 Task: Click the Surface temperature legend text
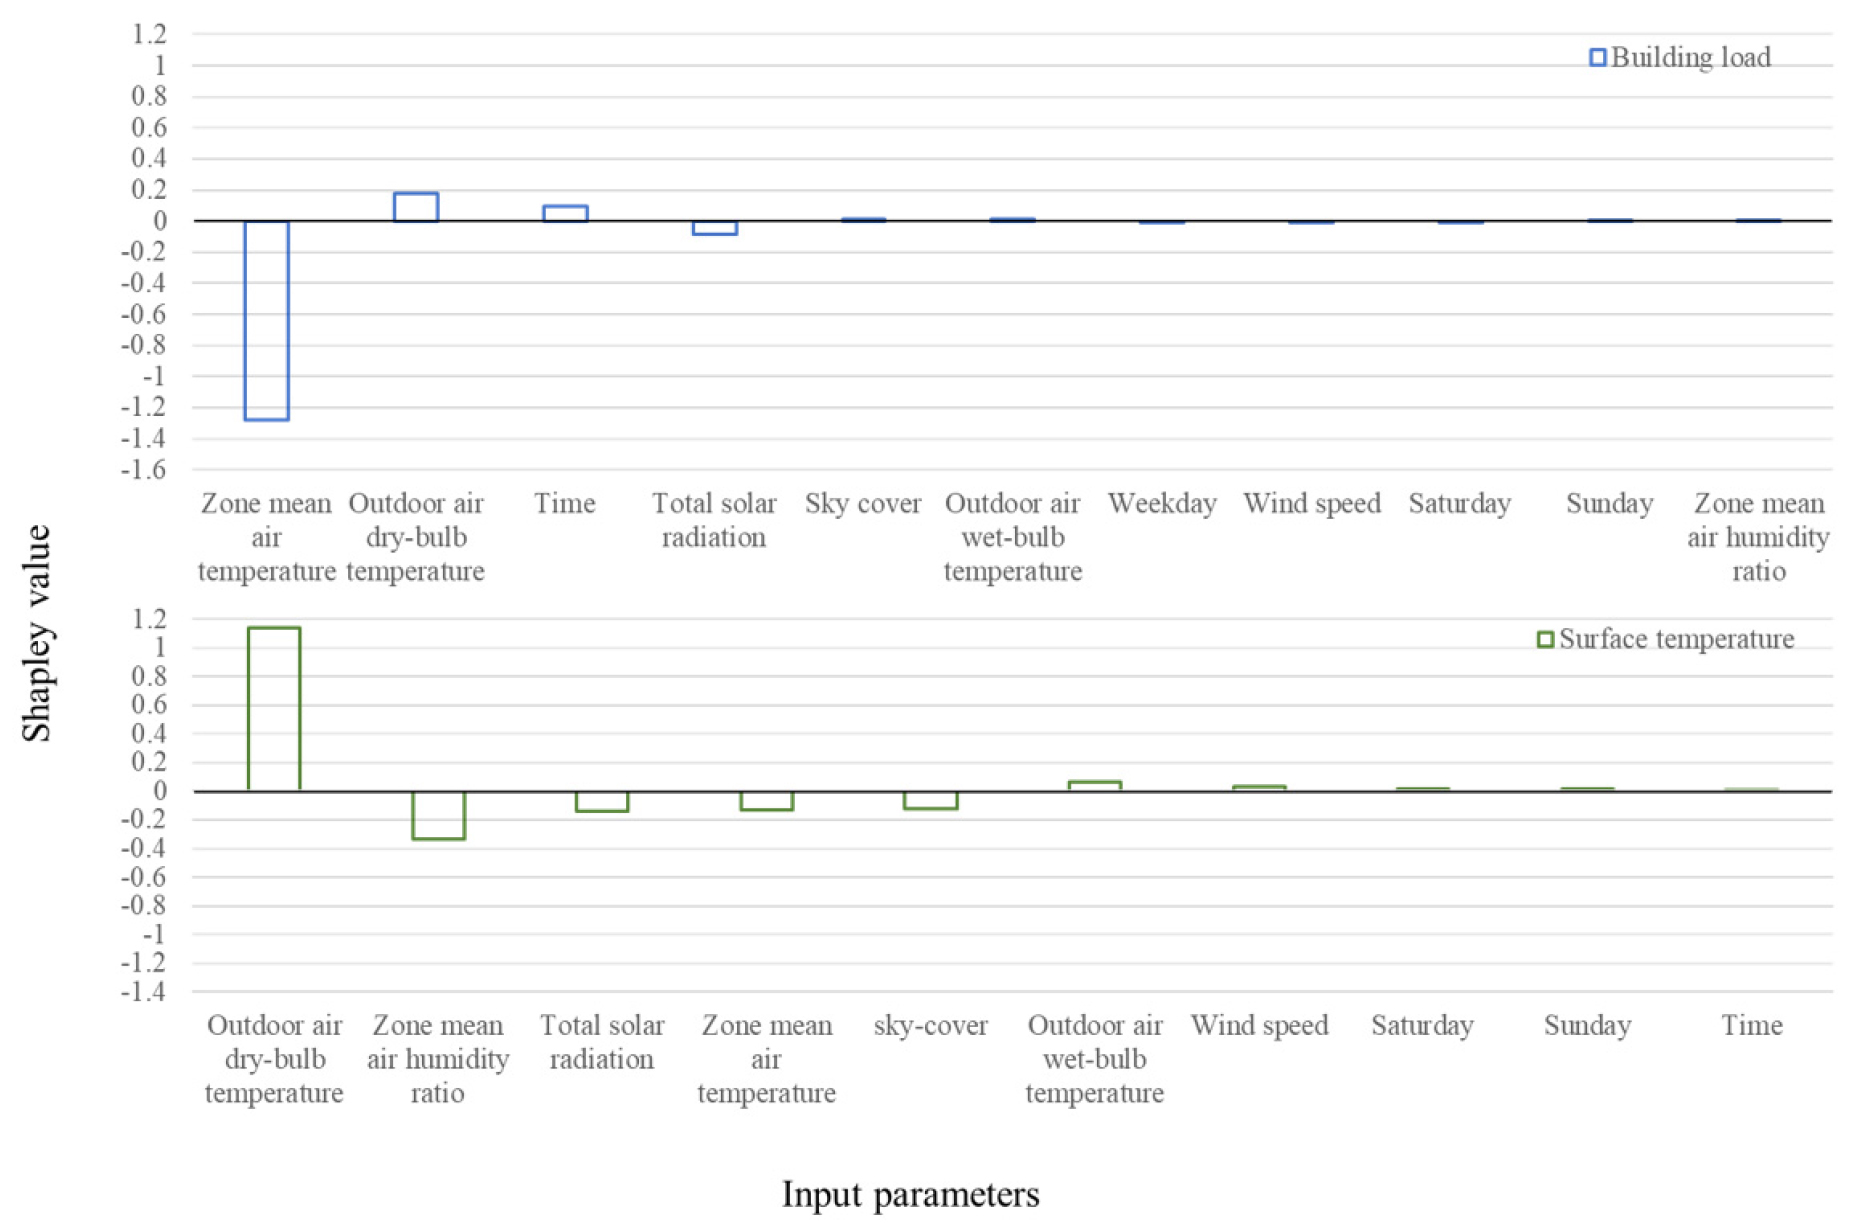(x=1676, y=639)
